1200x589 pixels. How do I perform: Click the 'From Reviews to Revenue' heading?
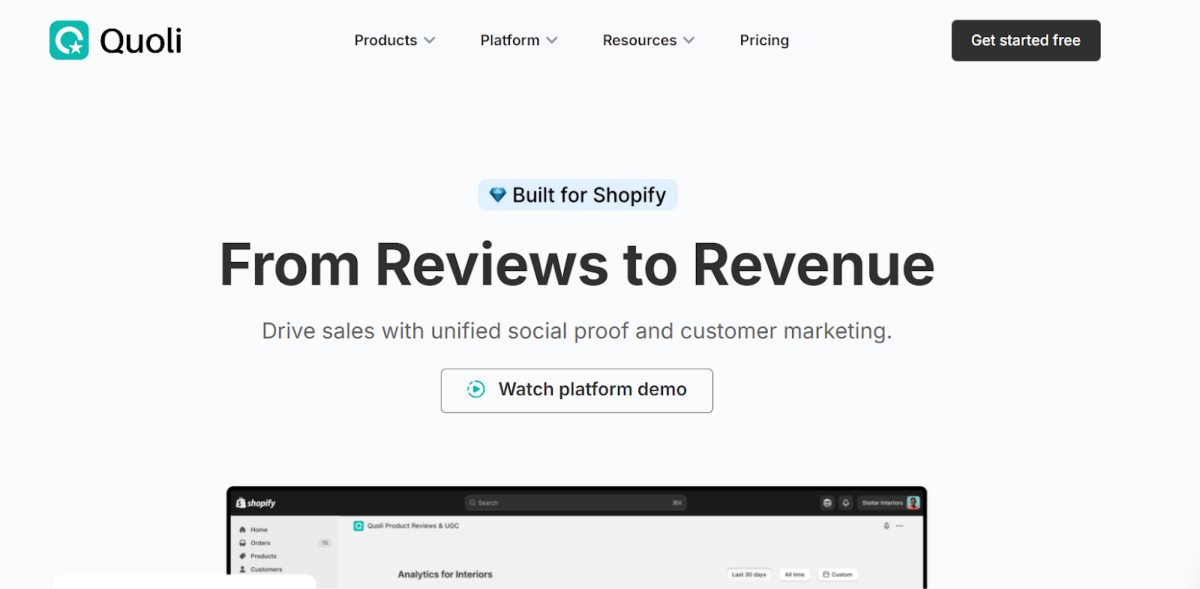coord(577,264)
